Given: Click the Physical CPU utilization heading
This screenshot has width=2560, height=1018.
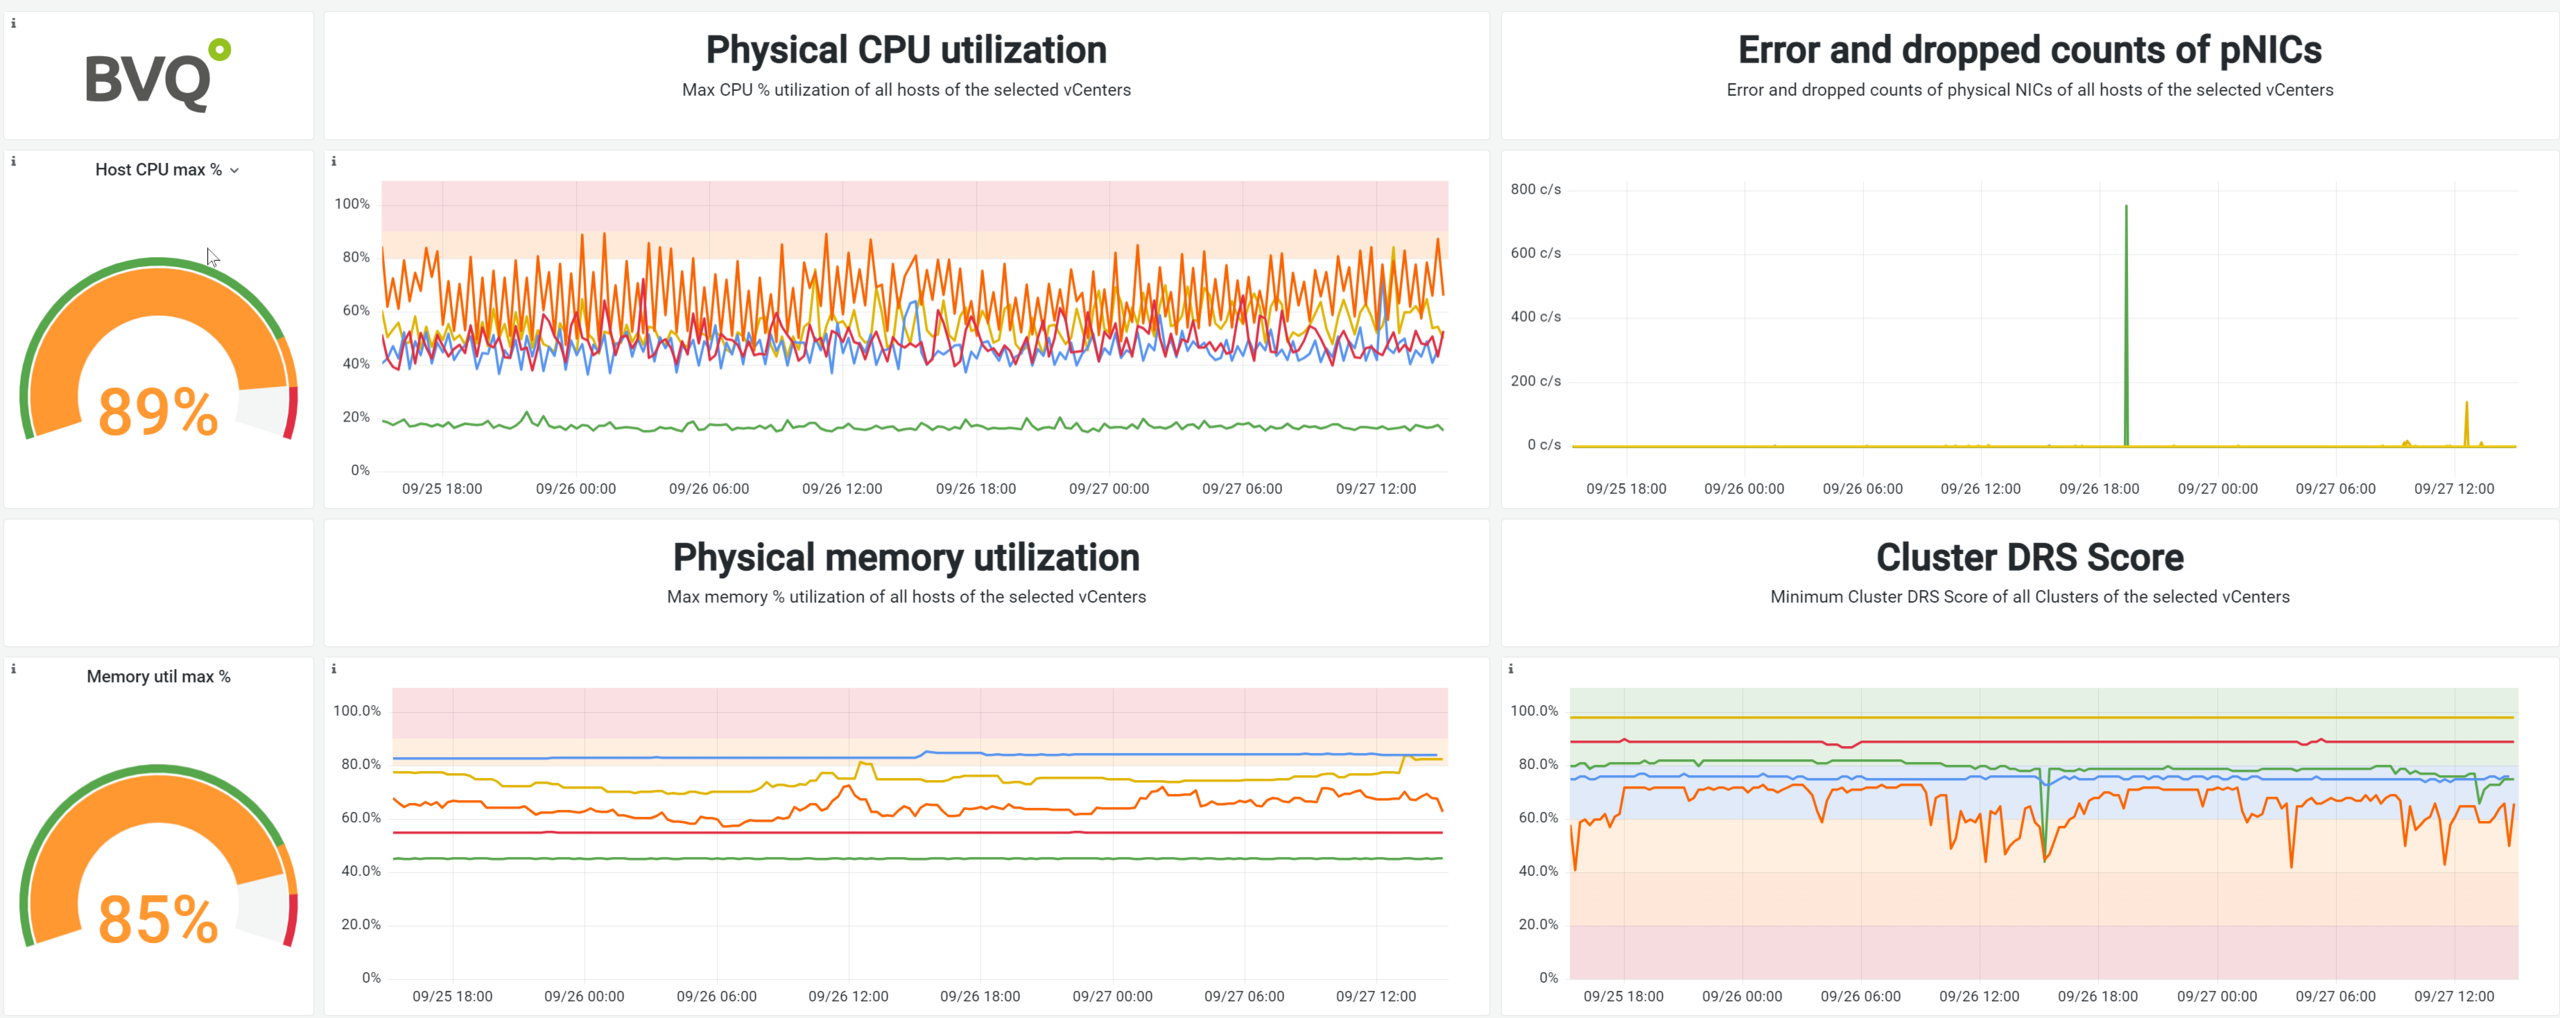Looking at the screenshot, I should (906, 50).
